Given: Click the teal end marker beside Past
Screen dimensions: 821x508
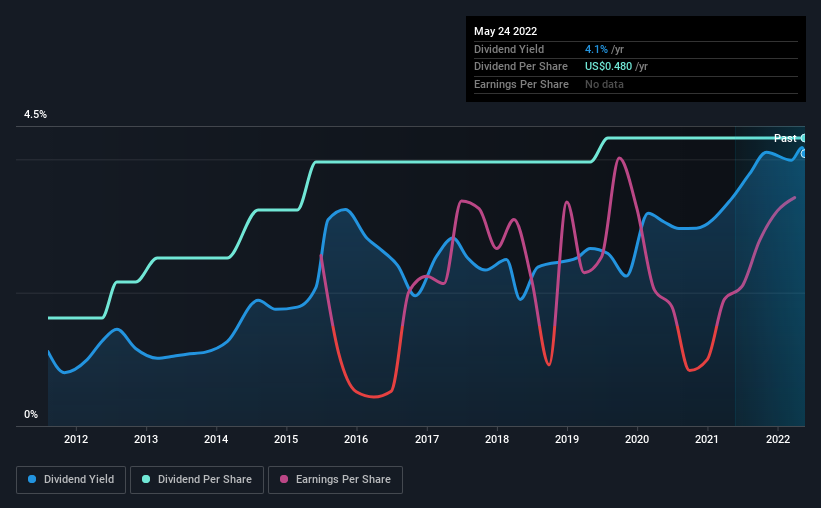Looking at the screenshot, I should point(803,138).
